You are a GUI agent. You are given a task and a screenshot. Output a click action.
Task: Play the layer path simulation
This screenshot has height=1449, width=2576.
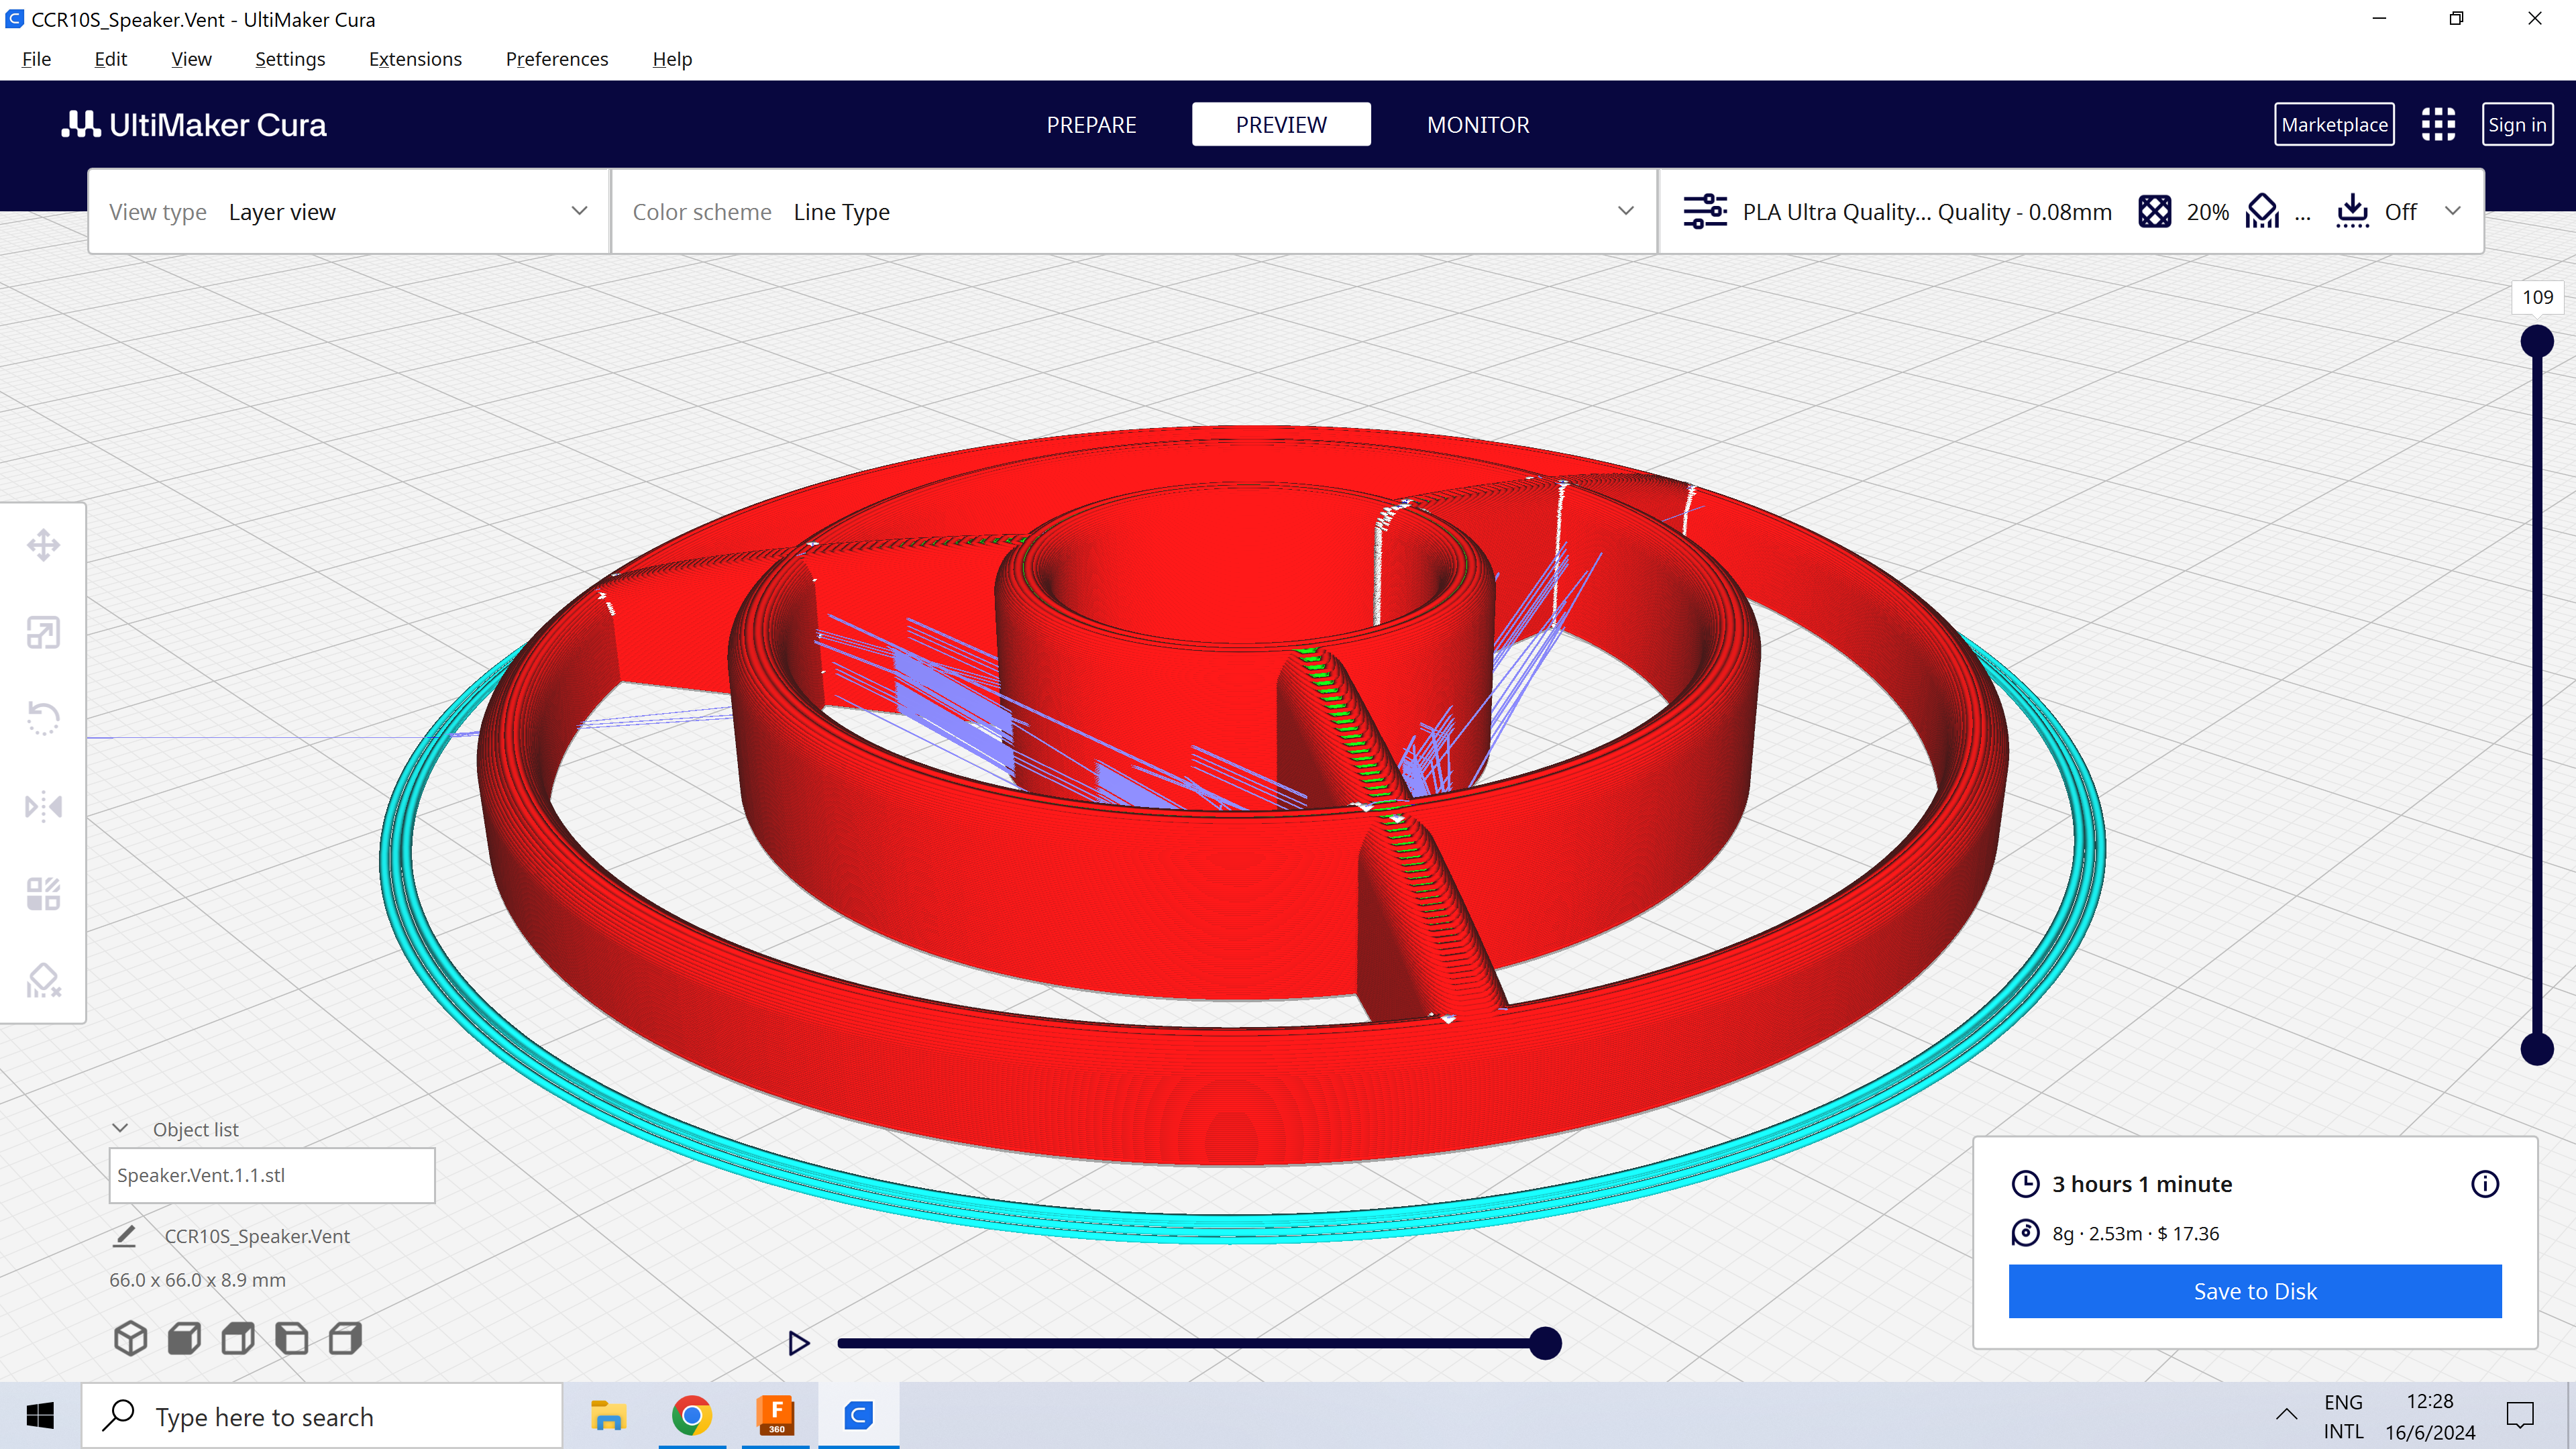pos(798,1343)
